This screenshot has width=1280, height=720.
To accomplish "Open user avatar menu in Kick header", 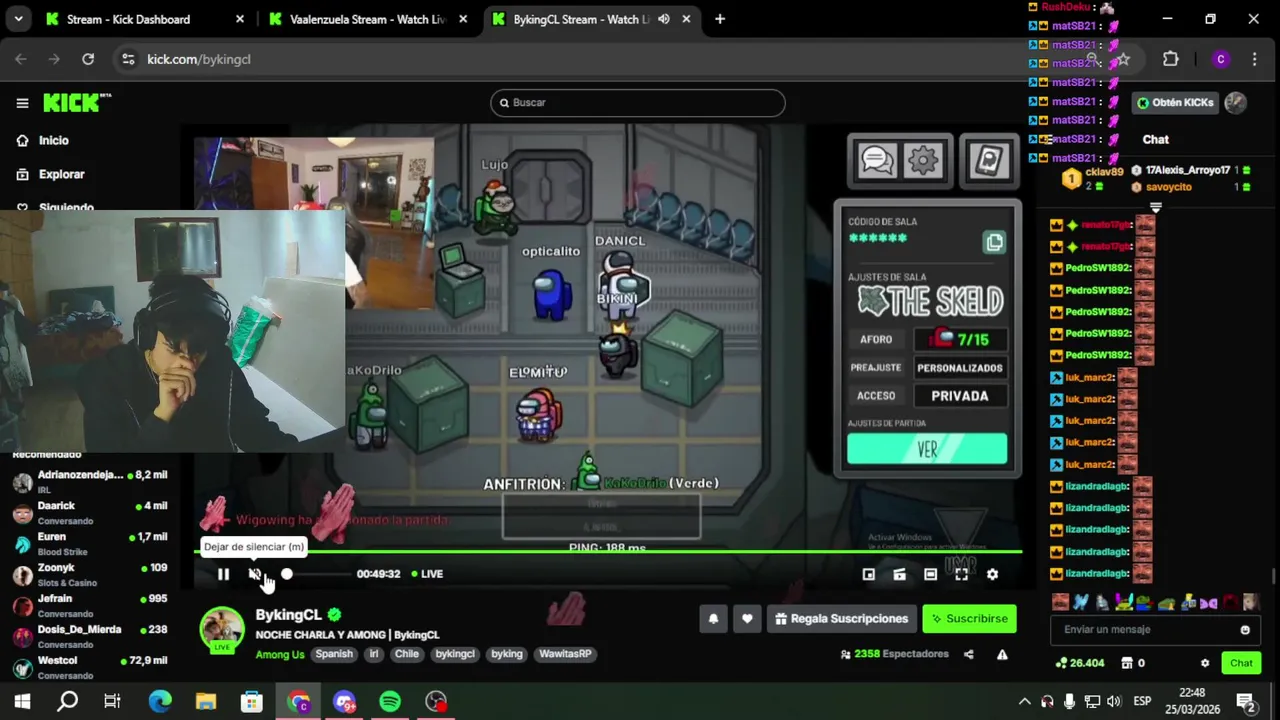I will pyautogui.click(x=1235, y=102).
